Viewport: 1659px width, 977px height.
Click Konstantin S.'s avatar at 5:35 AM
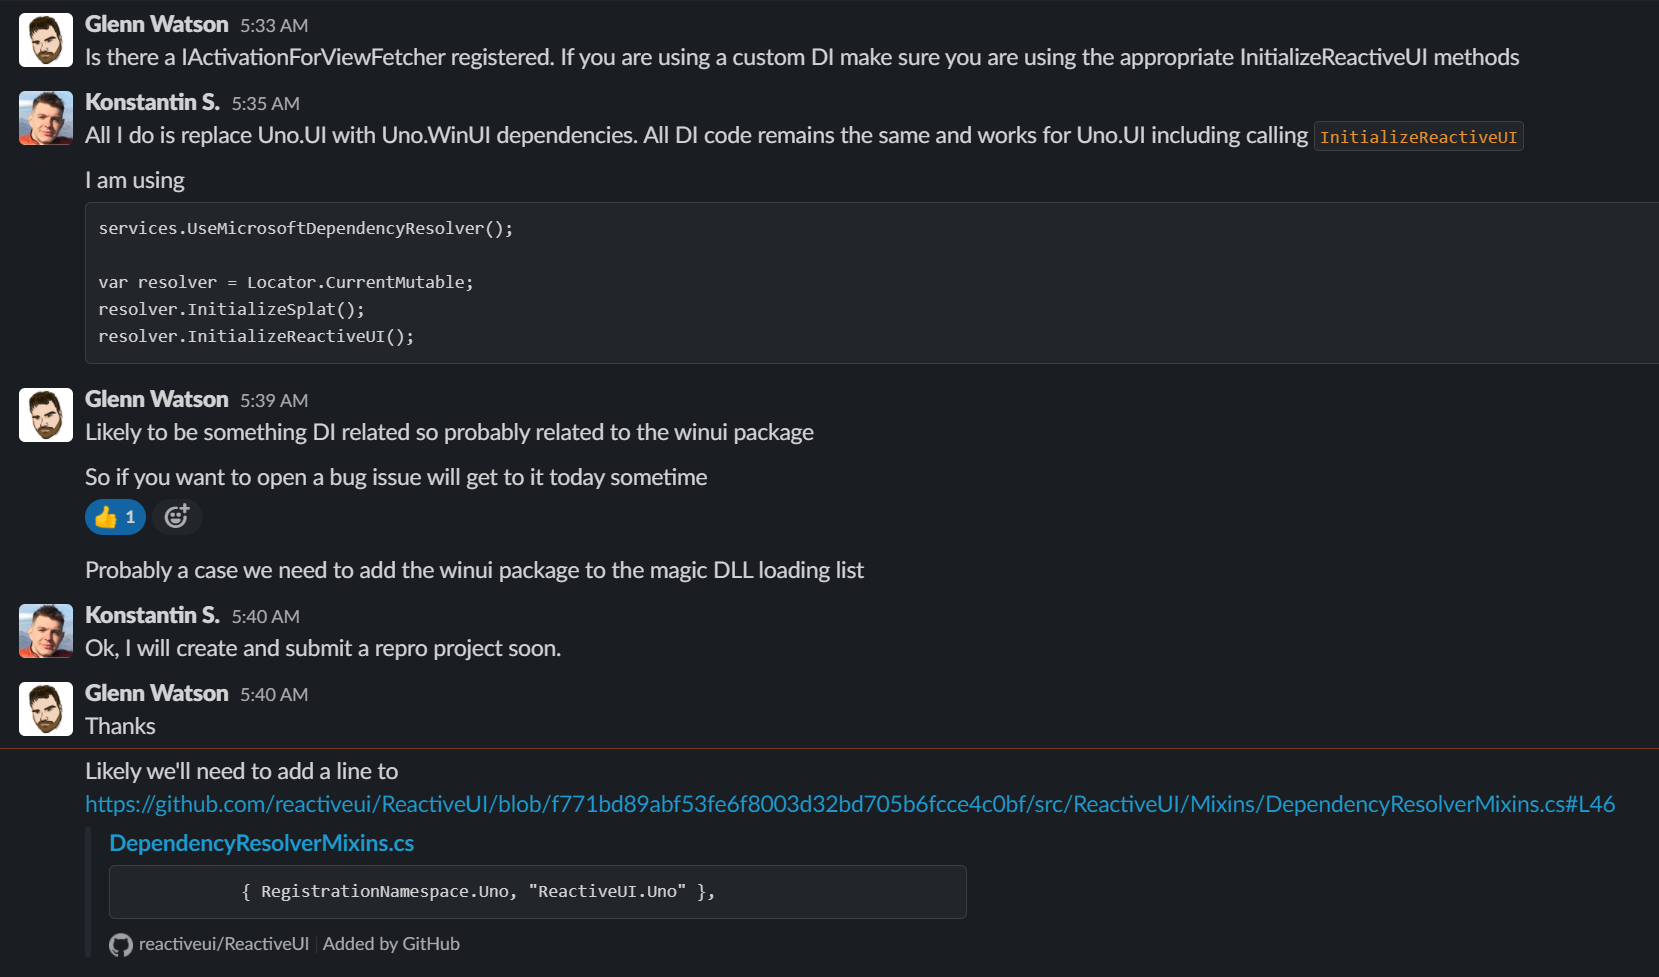(x=45, y=117)
